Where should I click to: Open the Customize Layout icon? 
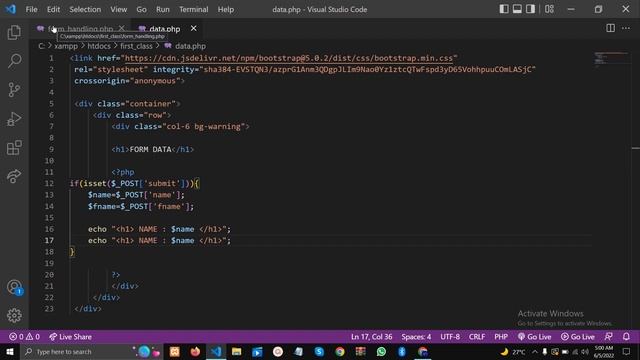coord(549,9)
